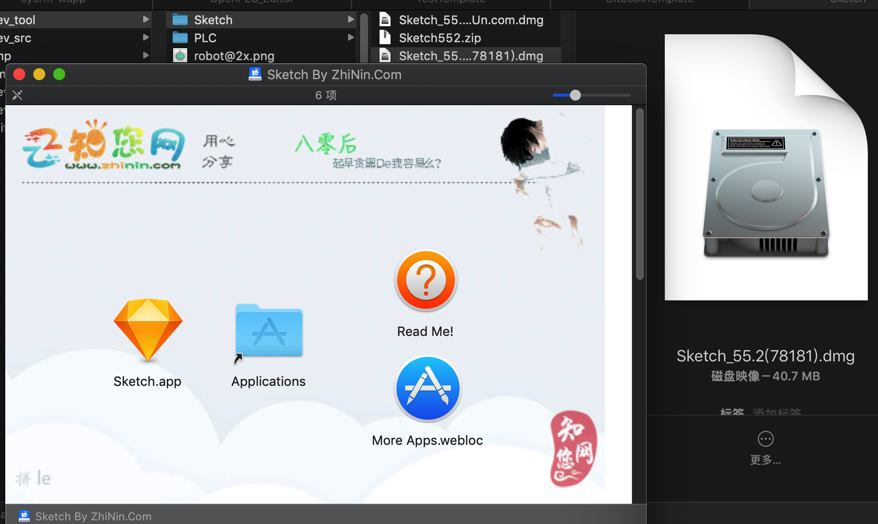Click the disk icon in the window title
The image size is (878, 524).
[255, 74]
